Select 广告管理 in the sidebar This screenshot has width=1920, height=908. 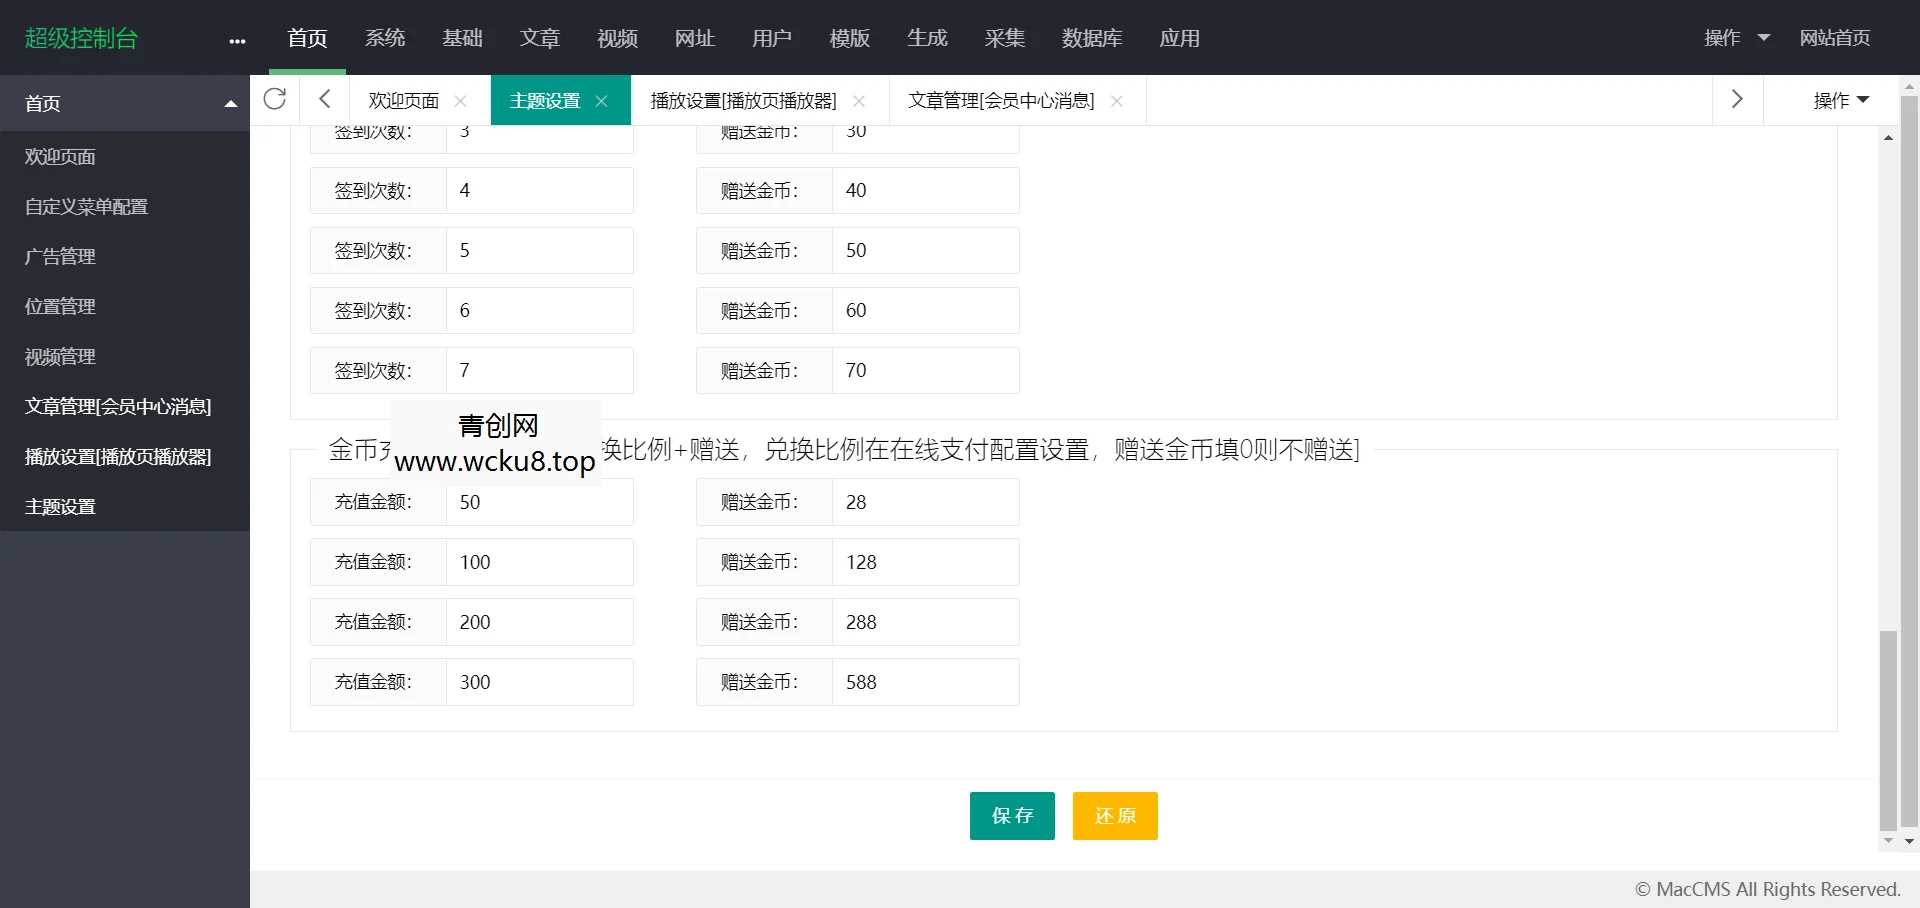coord(60,256)
